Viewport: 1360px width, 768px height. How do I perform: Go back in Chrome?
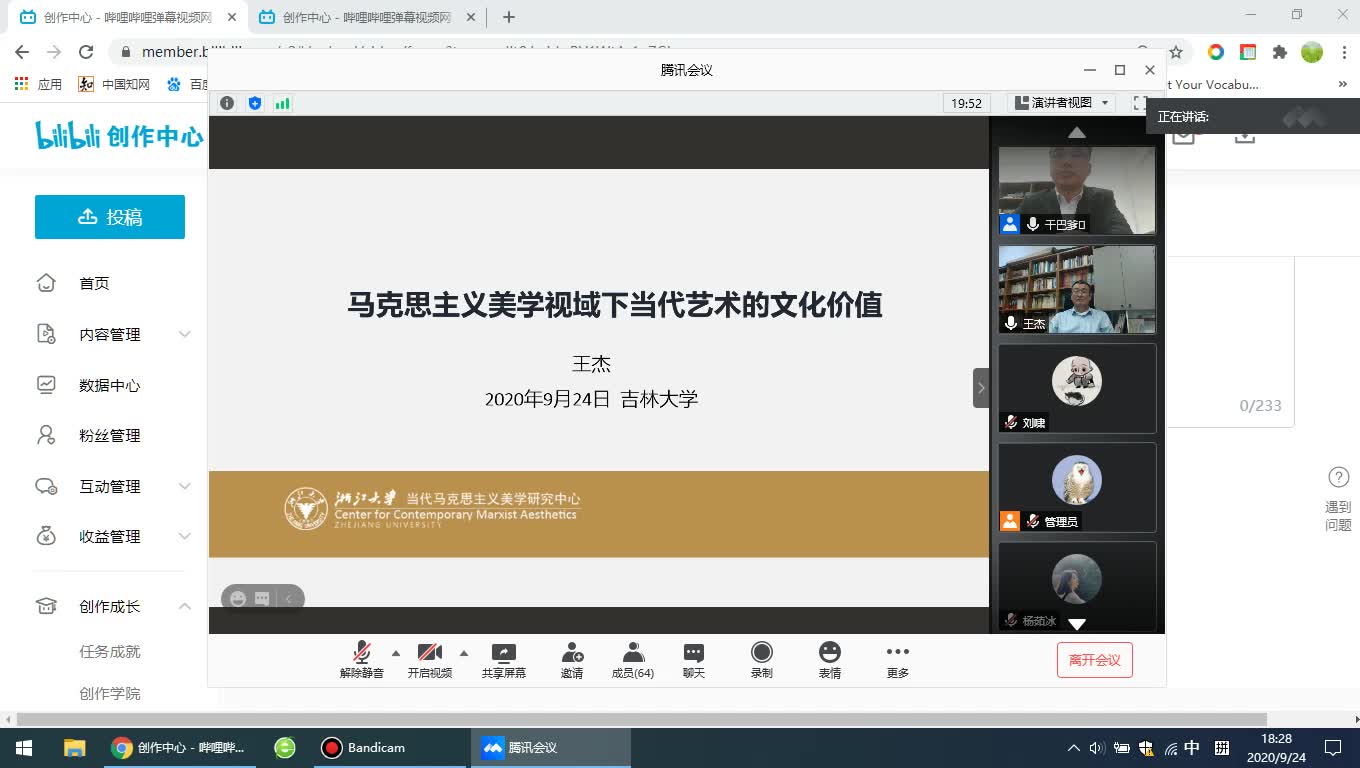22,52
